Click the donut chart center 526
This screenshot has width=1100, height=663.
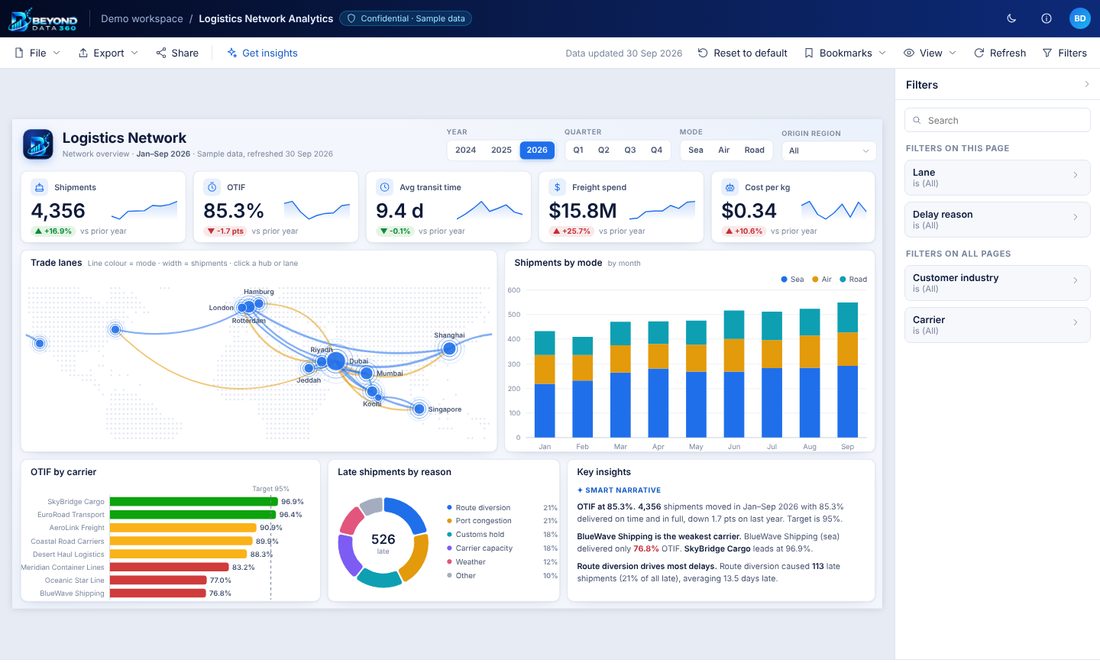[x=383, y=542]
